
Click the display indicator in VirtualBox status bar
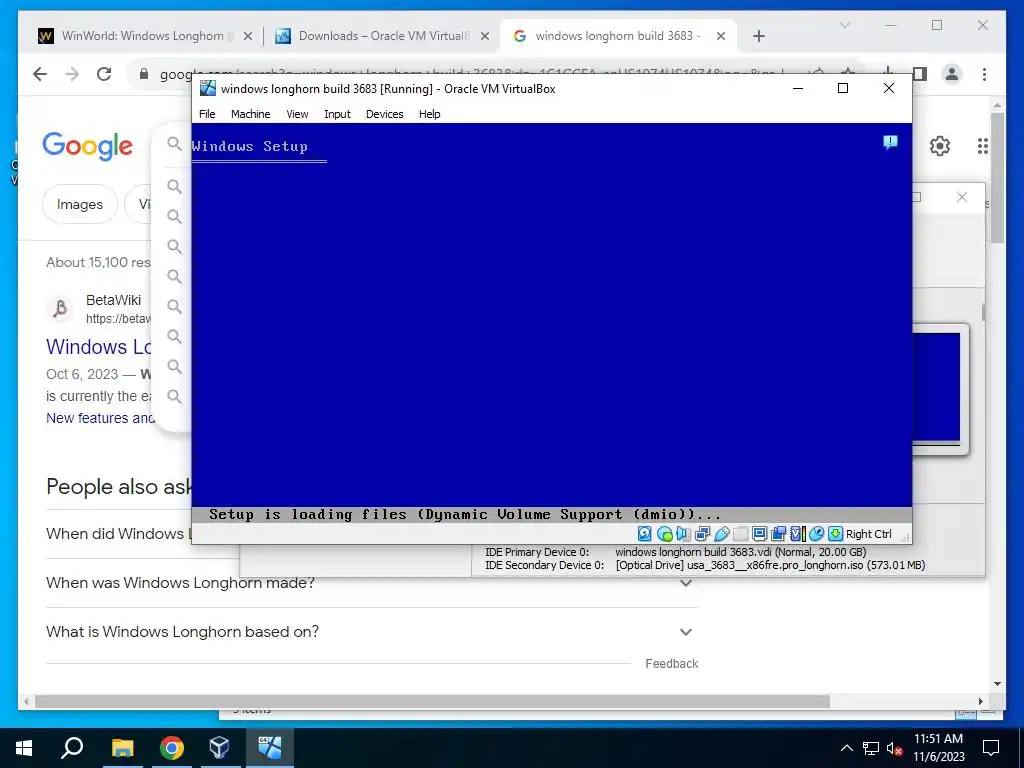point(759,534)
